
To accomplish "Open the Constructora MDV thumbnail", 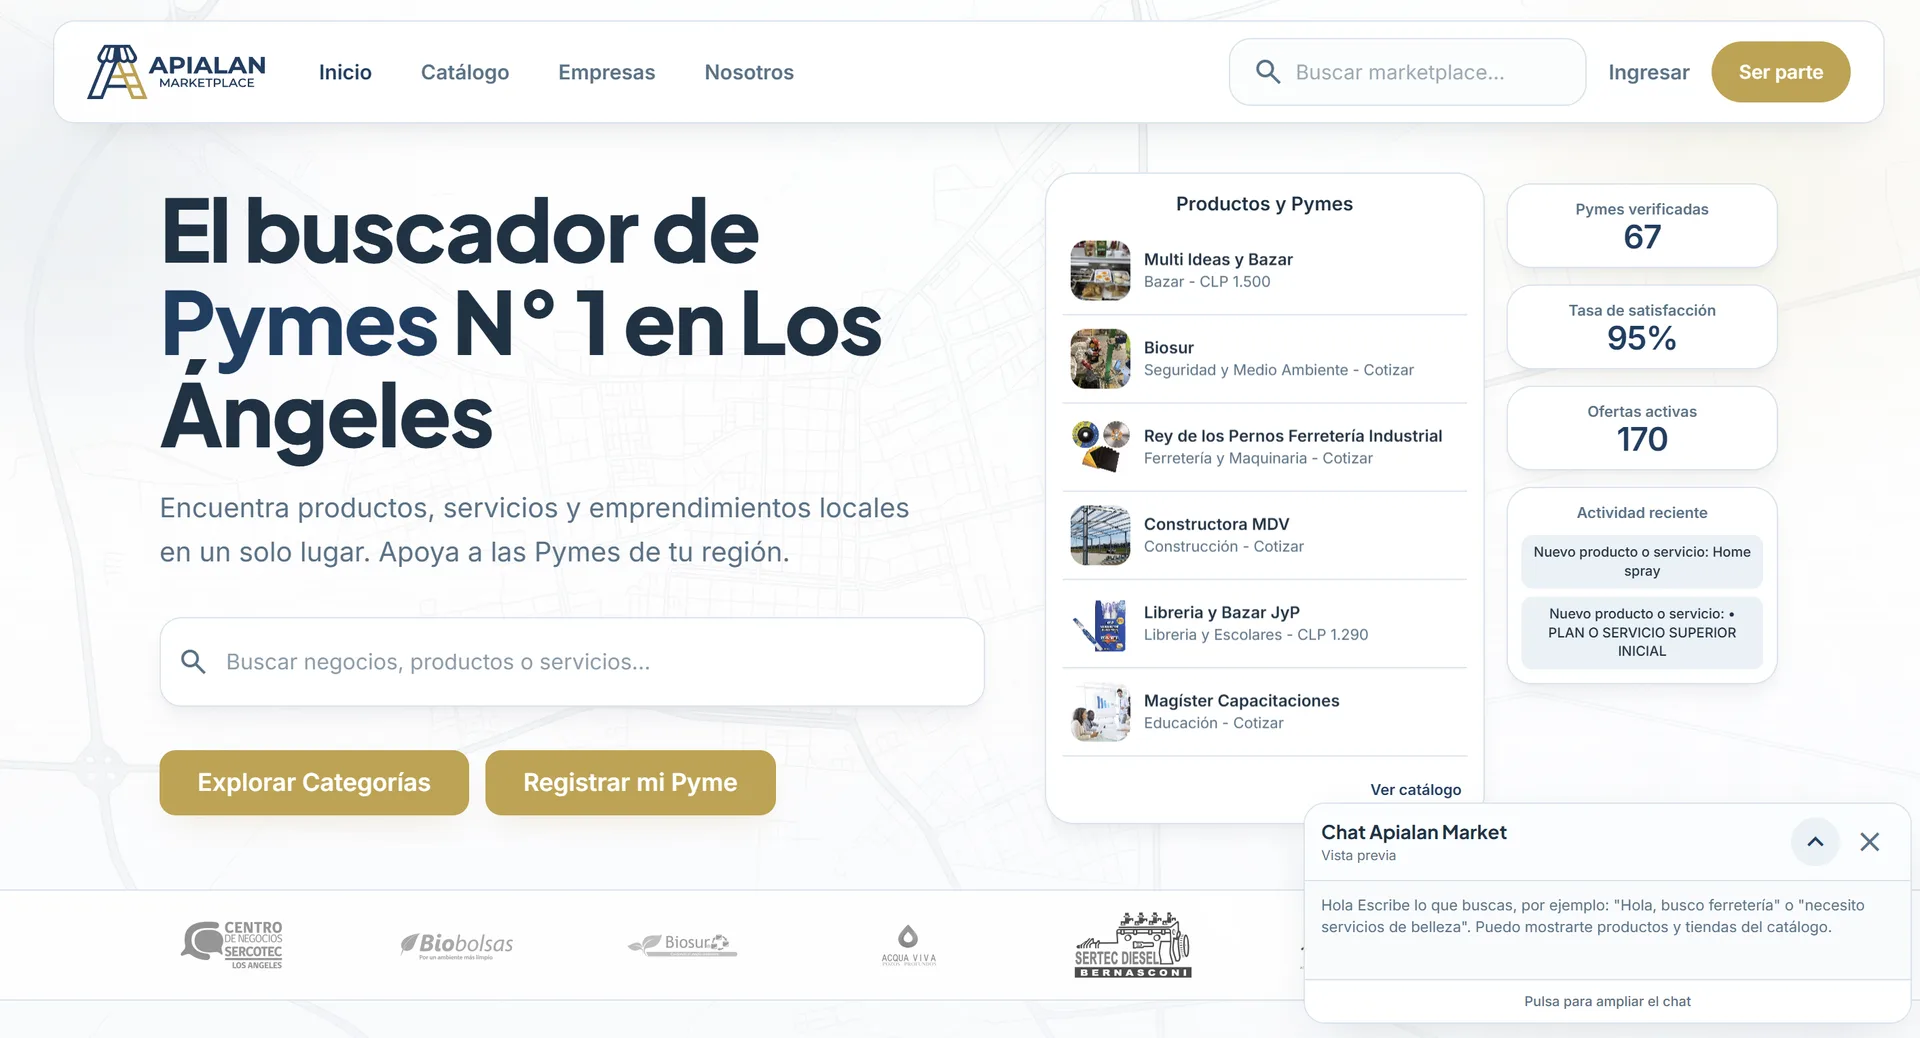I will tap(1100, 535).
